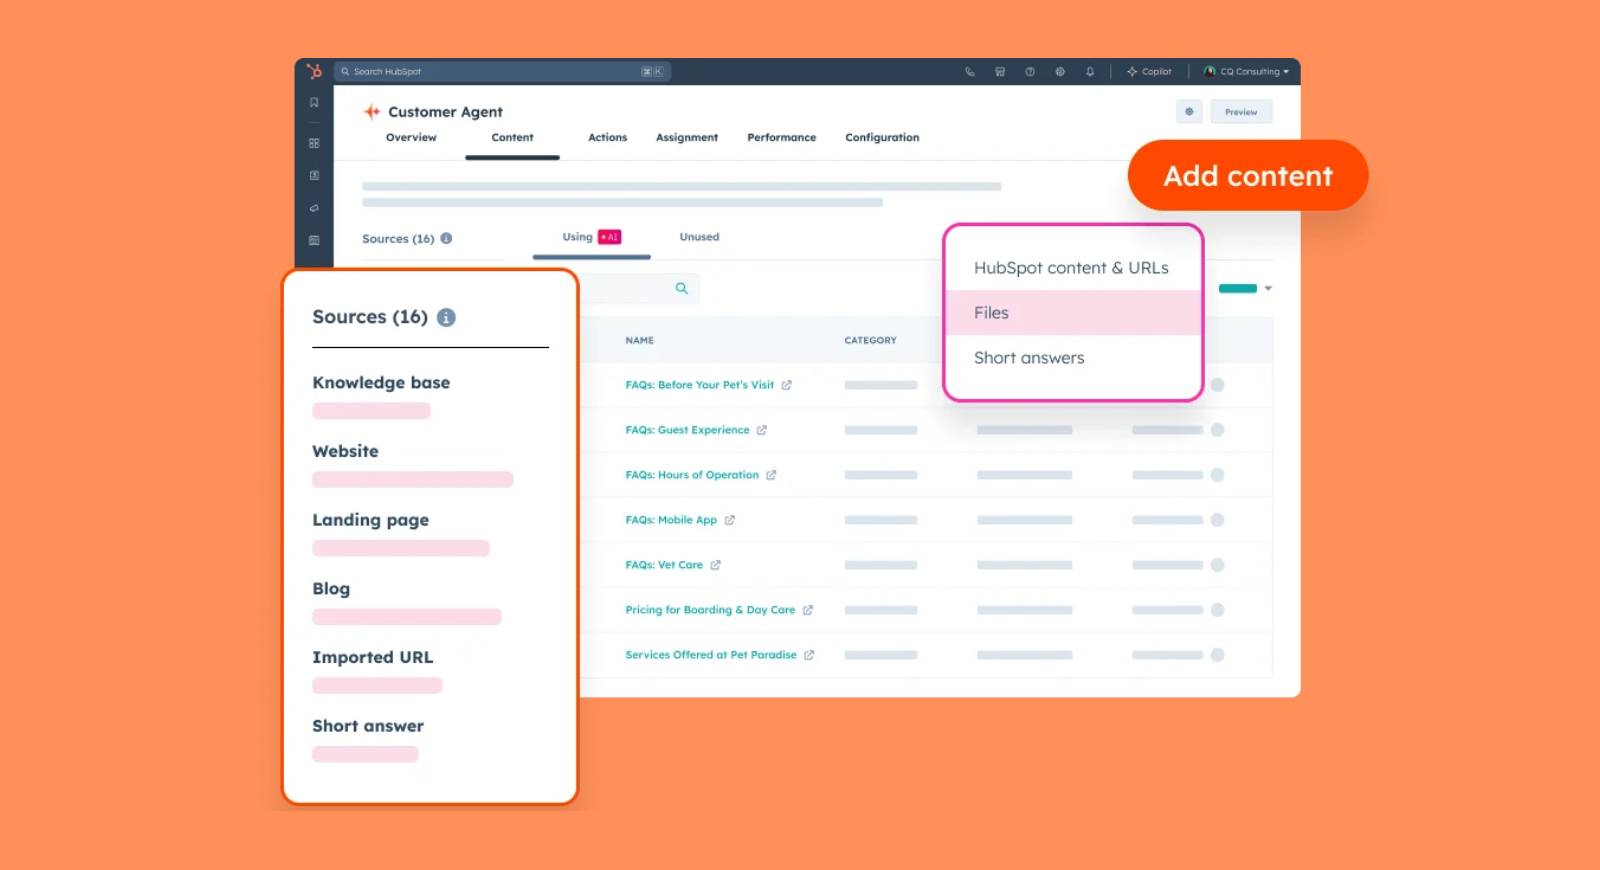Click the Imported URL source label
This screenshot has height=870, width=1600.
(x=372, y=658)
